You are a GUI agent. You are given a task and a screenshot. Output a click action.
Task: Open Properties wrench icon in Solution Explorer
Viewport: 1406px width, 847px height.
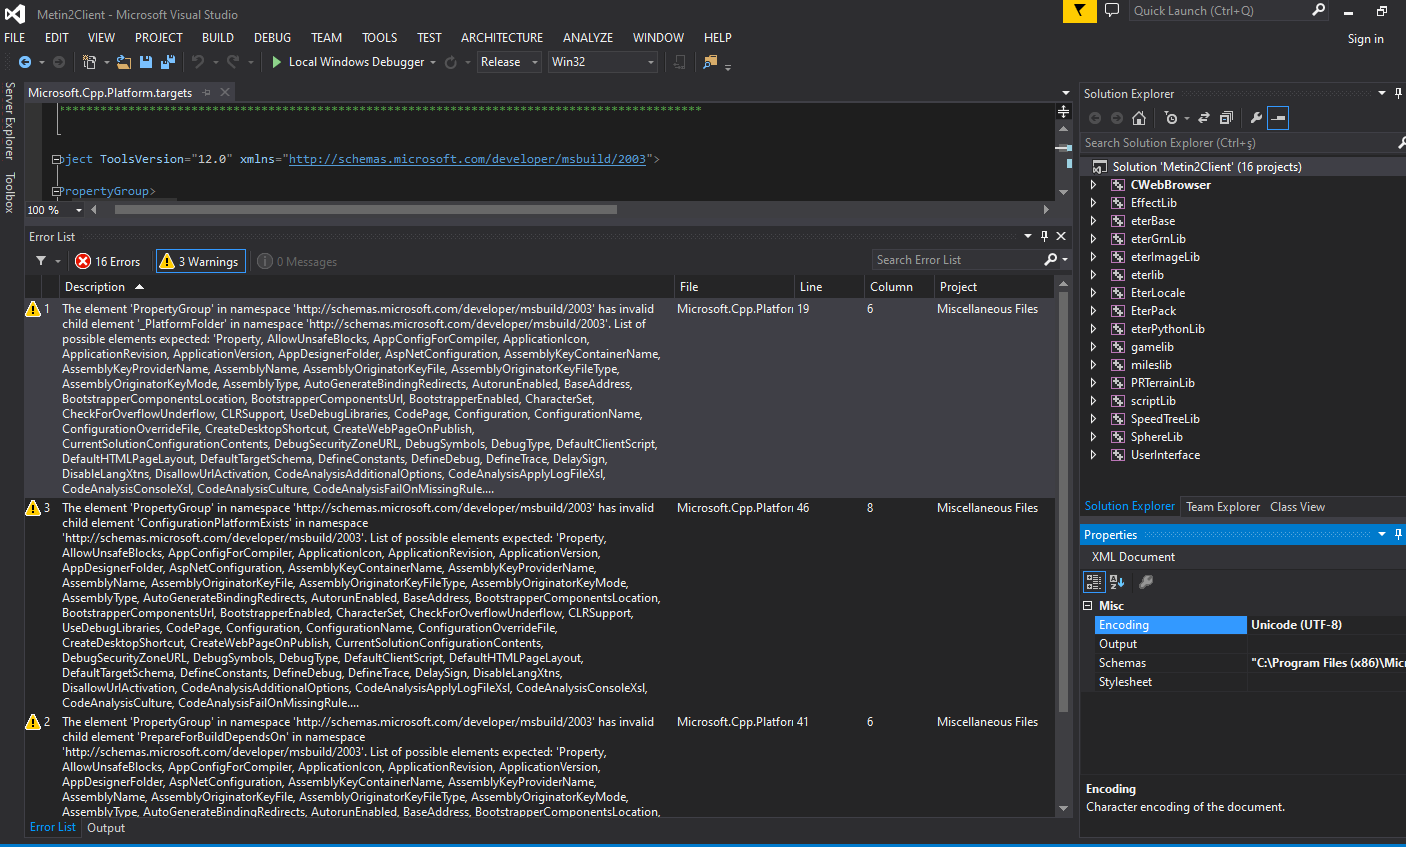(1257, 118)
